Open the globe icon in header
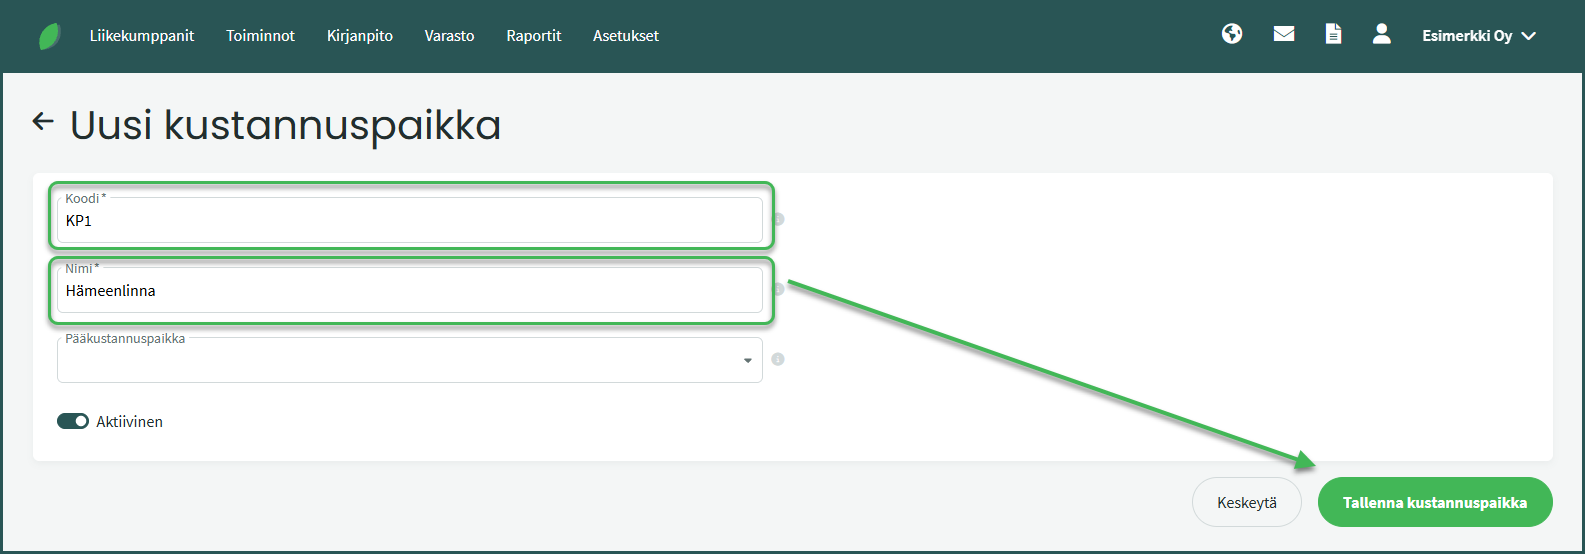This screenshot has height=554, width=1585. pos(1232,34)
